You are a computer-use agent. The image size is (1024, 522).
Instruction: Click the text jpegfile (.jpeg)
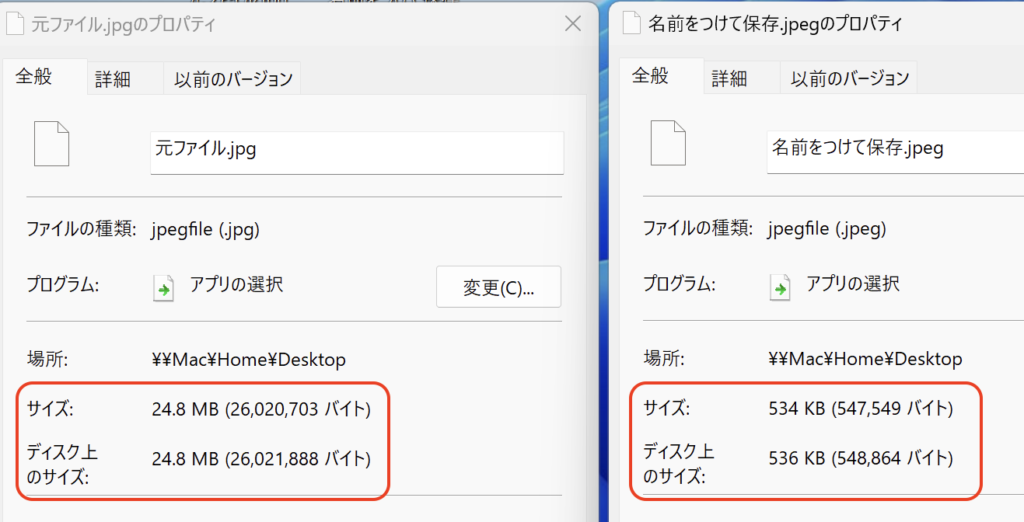pos(827,229)
